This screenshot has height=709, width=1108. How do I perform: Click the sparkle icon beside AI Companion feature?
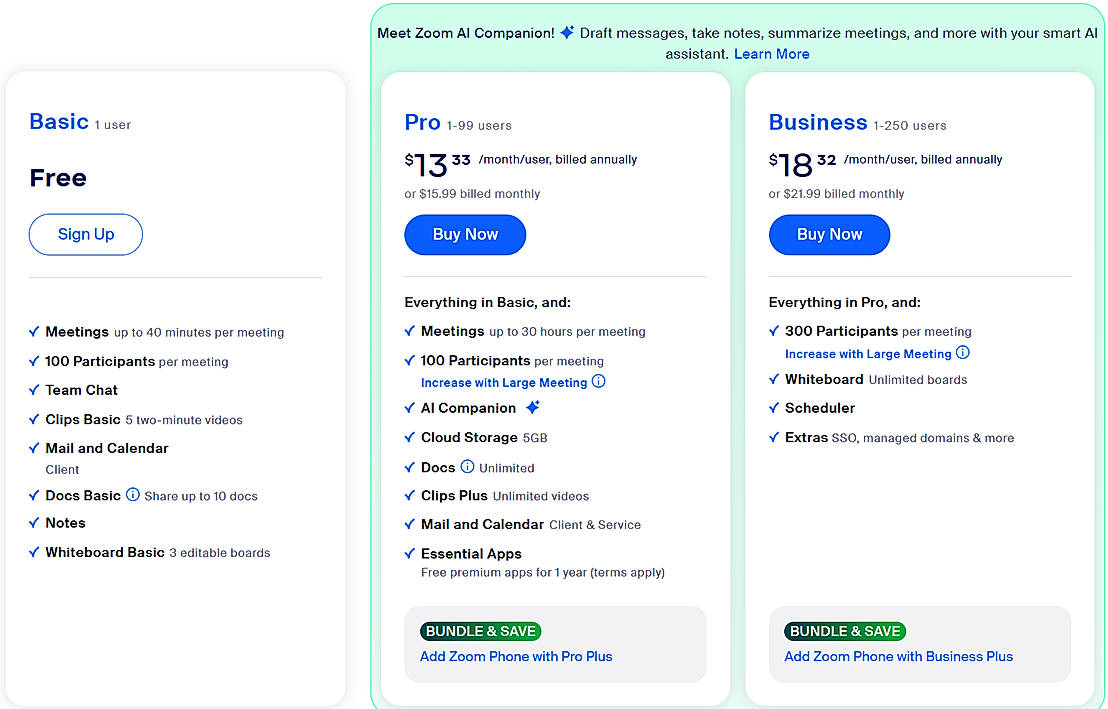533,408
